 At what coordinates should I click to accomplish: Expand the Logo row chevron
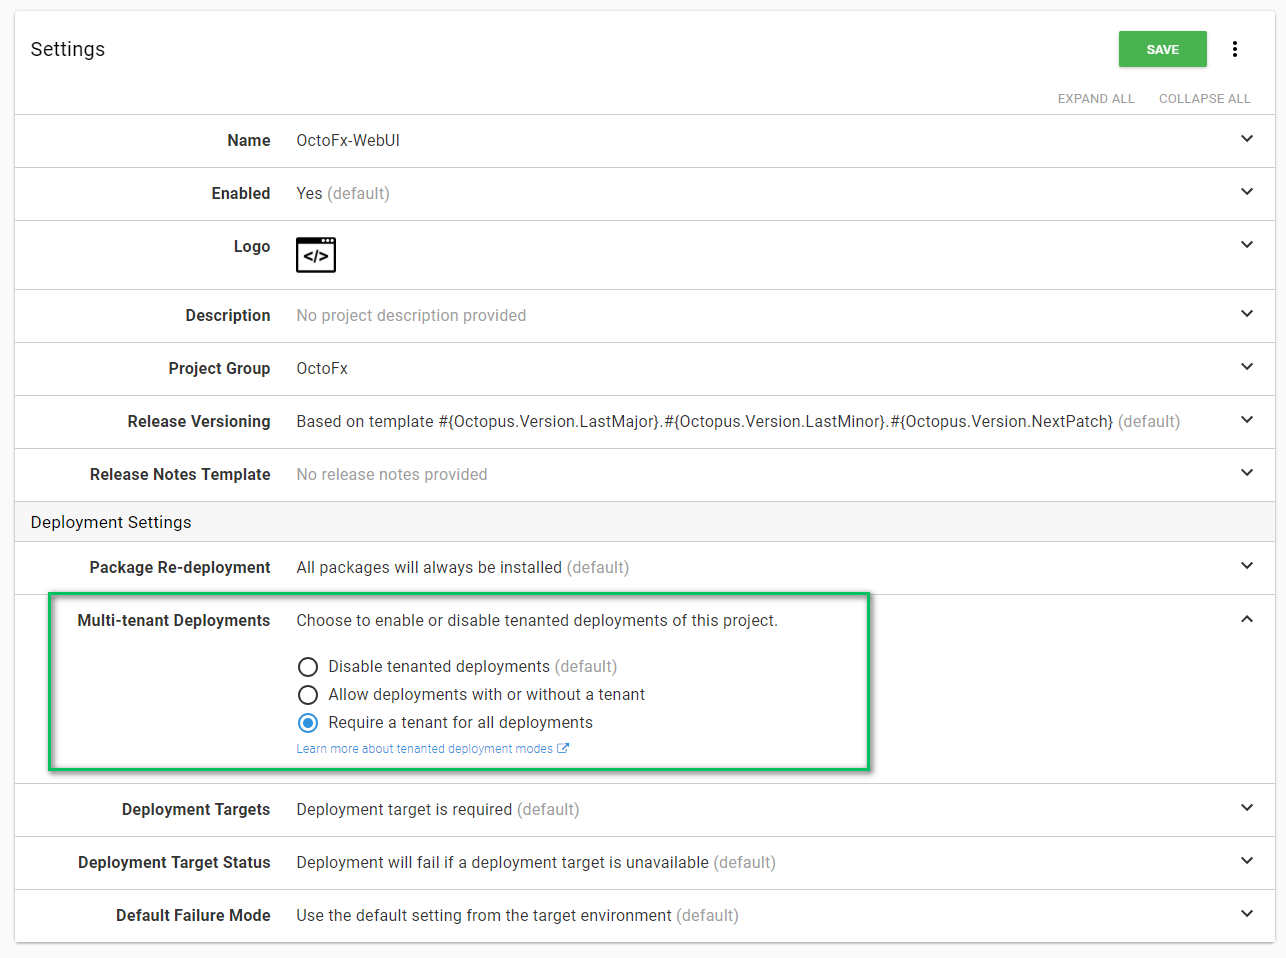pyautogui.click(x=1247, y=245)
